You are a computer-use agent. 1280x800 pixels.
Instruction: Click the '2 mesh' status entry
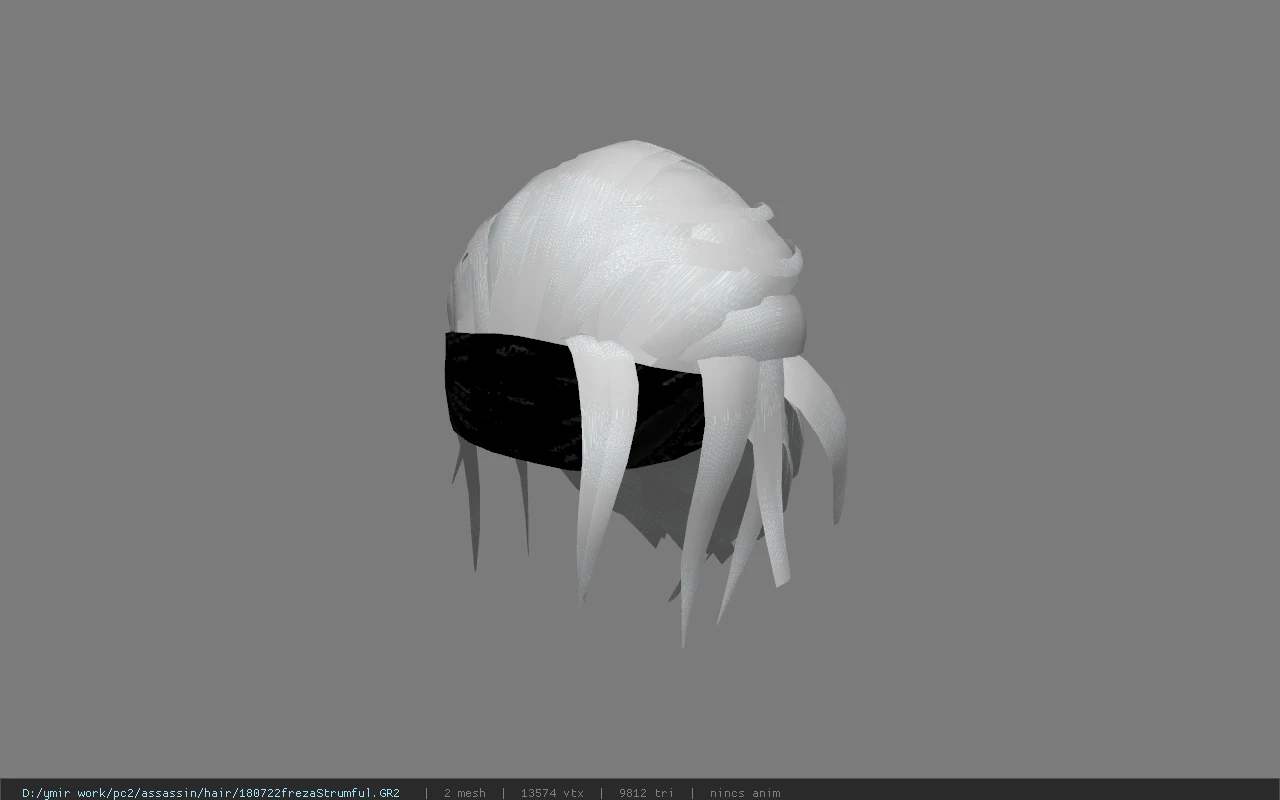pyautogui.click(x=465, y=793)
